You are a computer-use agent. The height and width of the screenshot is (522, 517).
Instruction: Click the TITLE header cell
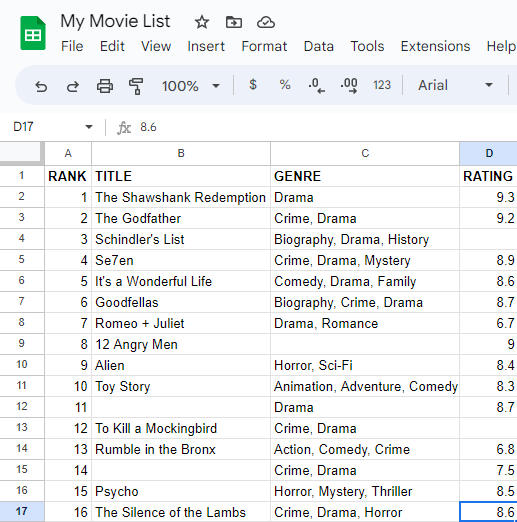click(x=181, y=176)
